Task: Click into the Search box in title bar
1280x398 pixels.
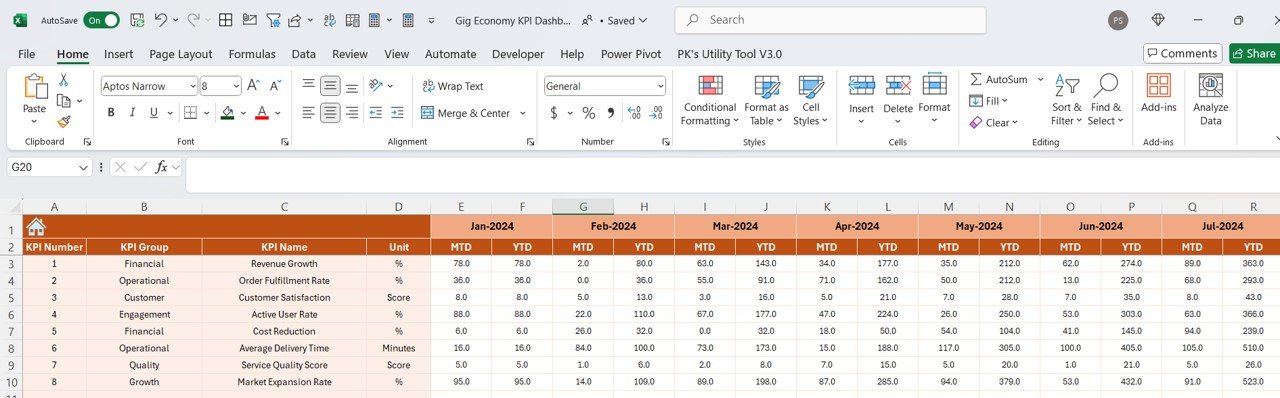Action: click(830, 20)
